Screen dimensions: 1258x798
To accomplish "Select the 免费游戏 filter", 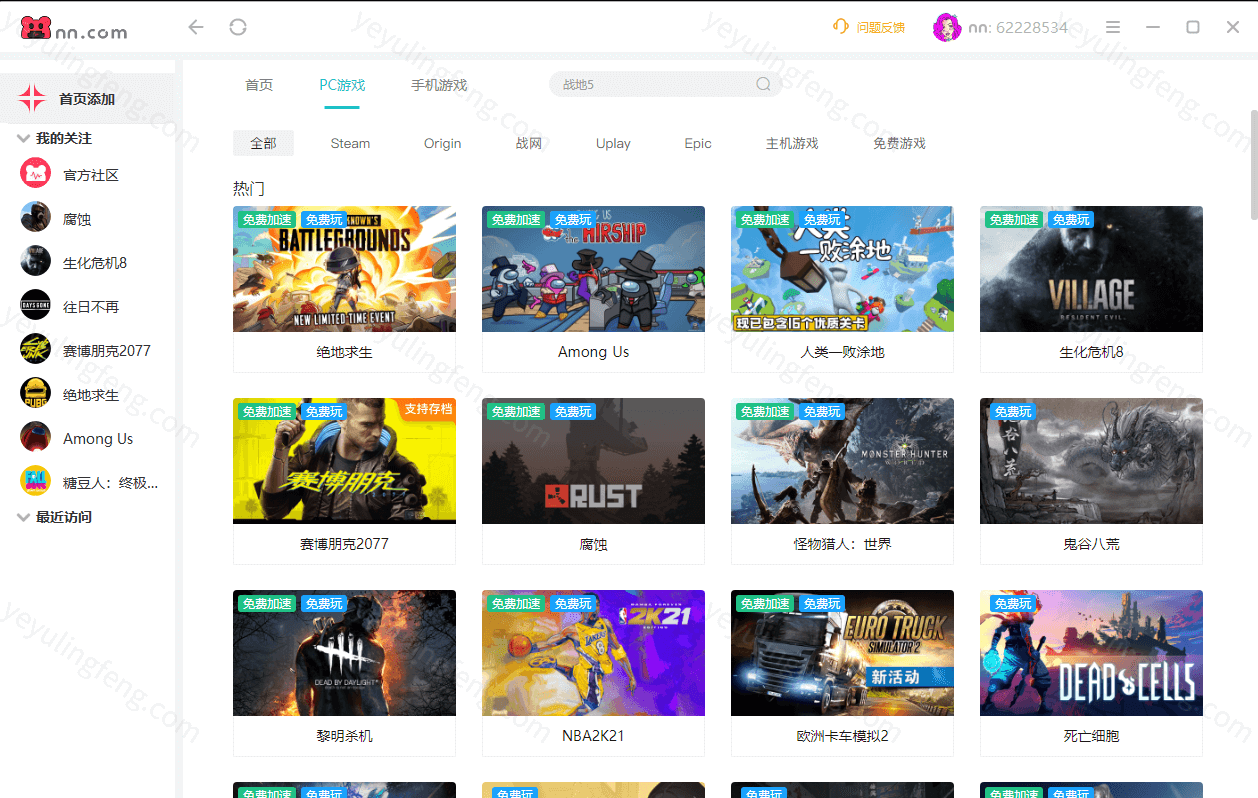I will [899, 143].
